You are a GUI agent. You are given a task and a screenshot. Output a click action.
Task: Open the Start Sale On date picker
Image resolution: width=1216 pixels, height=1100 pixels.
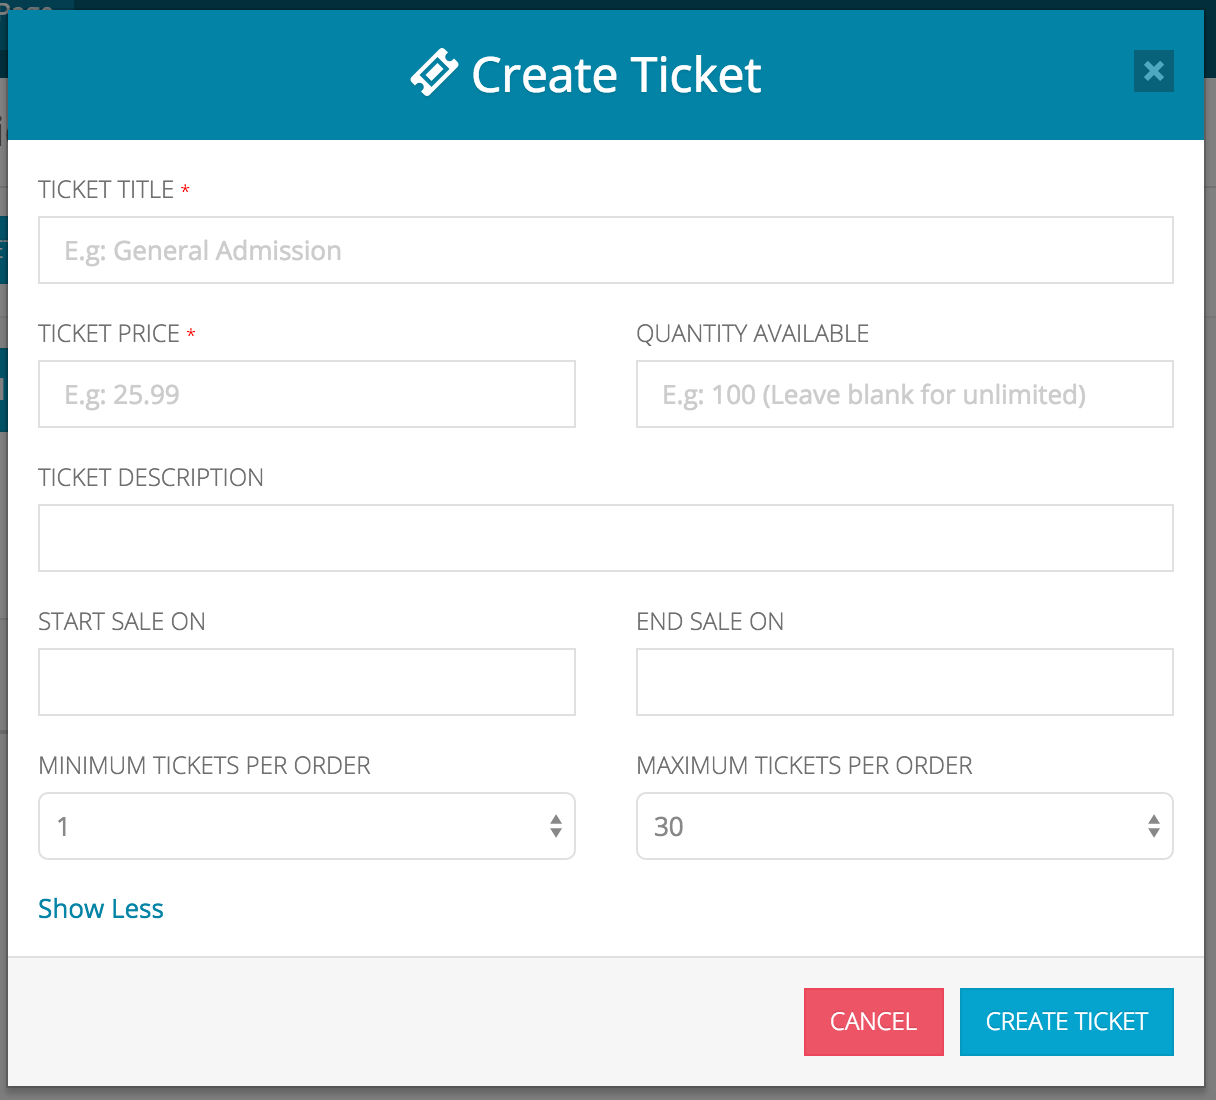point(306,682)
